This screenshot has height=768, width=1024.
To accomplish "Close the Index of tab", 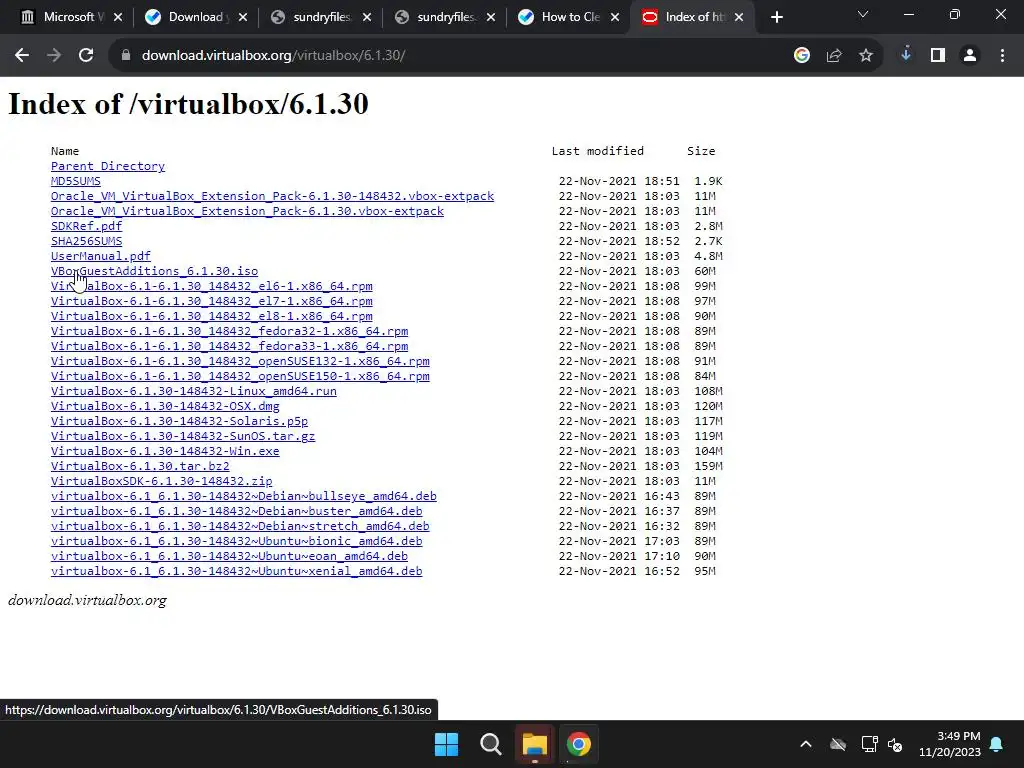I will click(739, 18).
